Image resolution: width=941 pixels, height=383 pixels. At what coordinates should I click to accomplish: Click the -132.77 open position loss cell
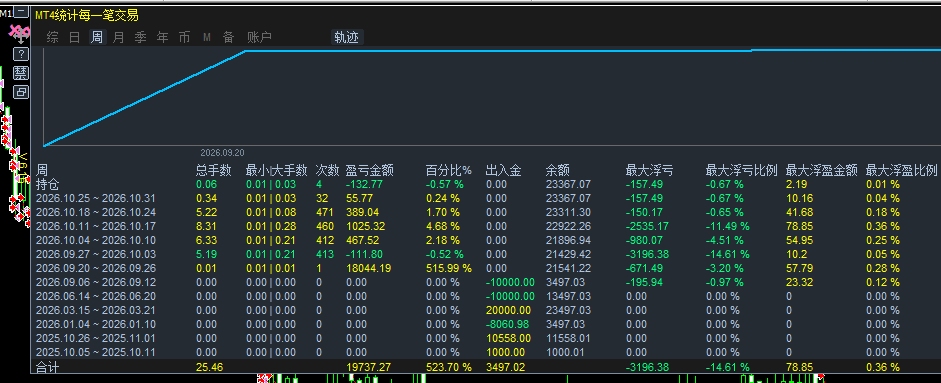[x=365, y=184]
